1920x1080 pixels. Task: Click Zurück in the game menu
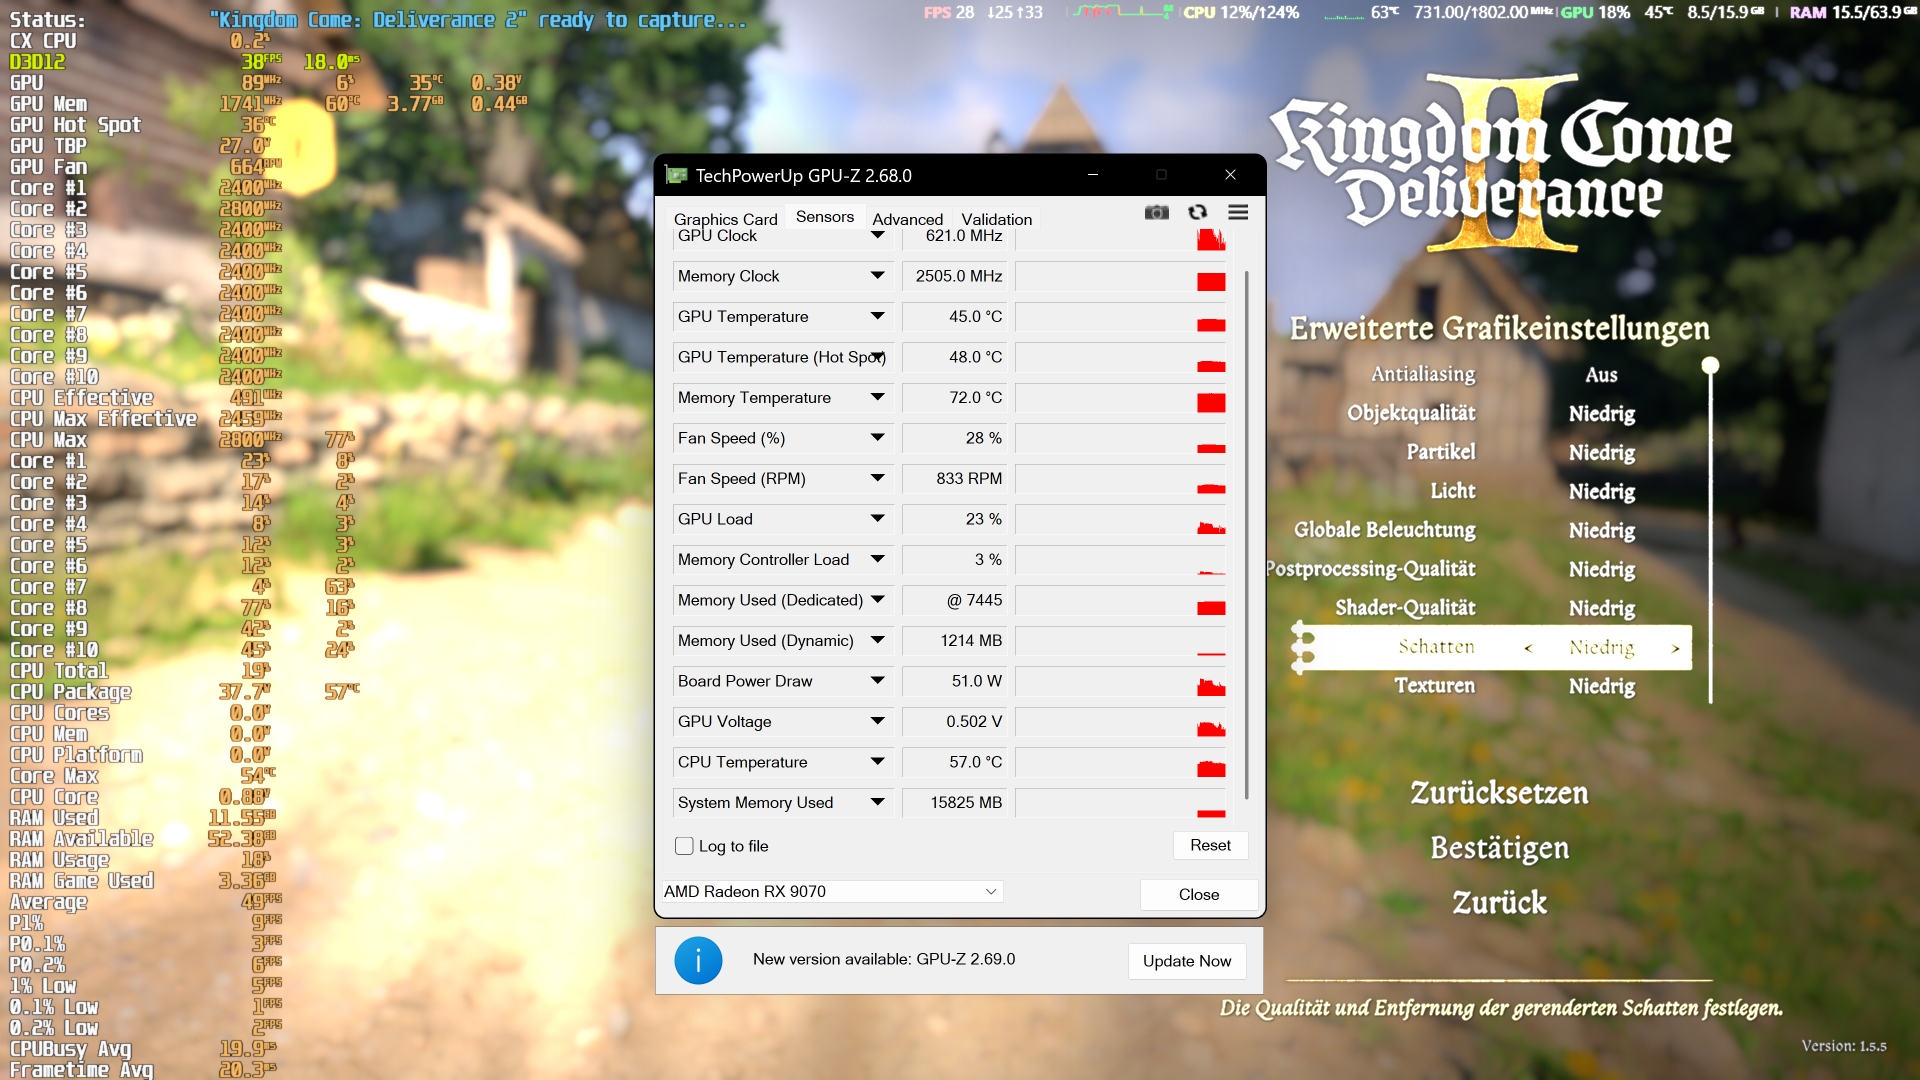pos(1499,903)
